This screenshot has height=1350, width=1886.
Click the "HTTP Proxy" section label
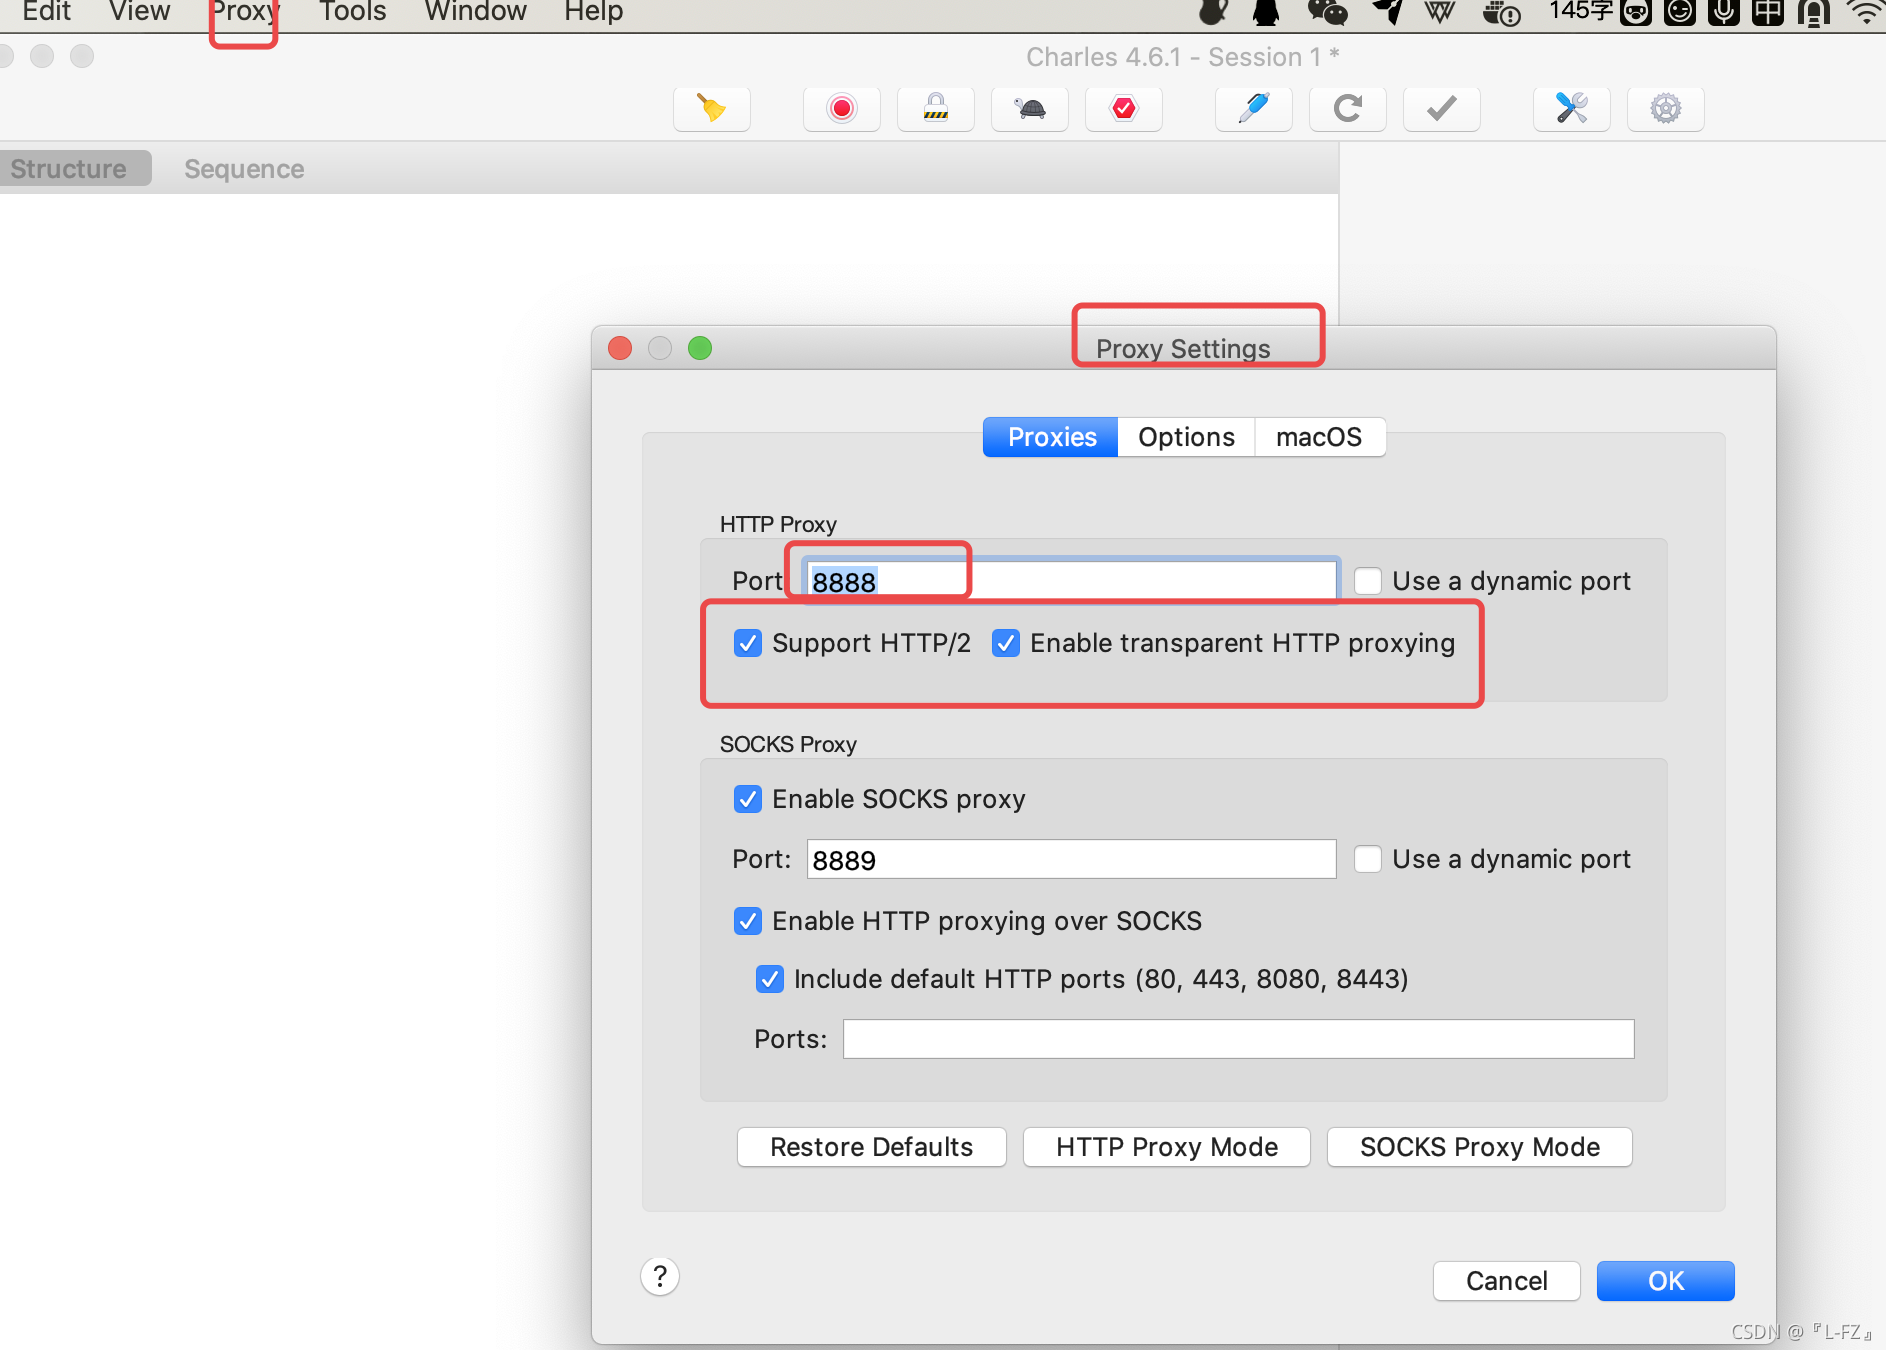[778, 524]
